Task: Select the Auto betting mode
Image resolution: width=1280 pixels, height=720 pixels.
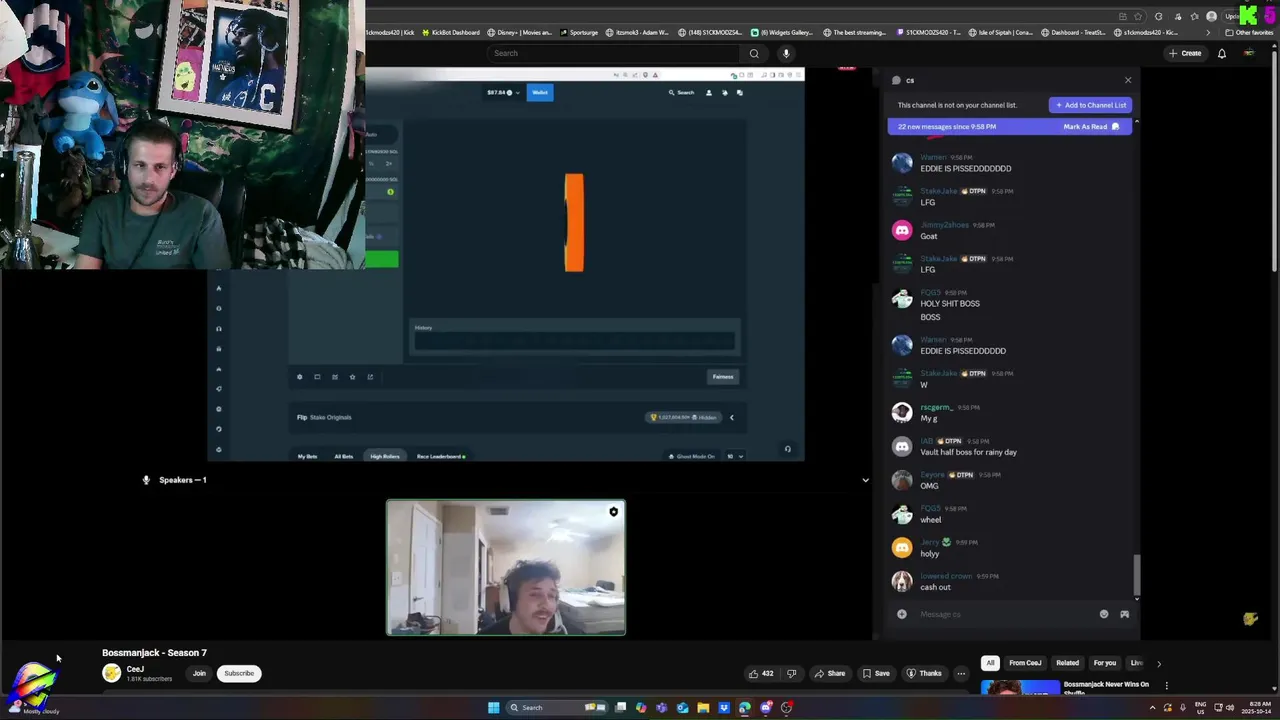Action: click(371, 134)
